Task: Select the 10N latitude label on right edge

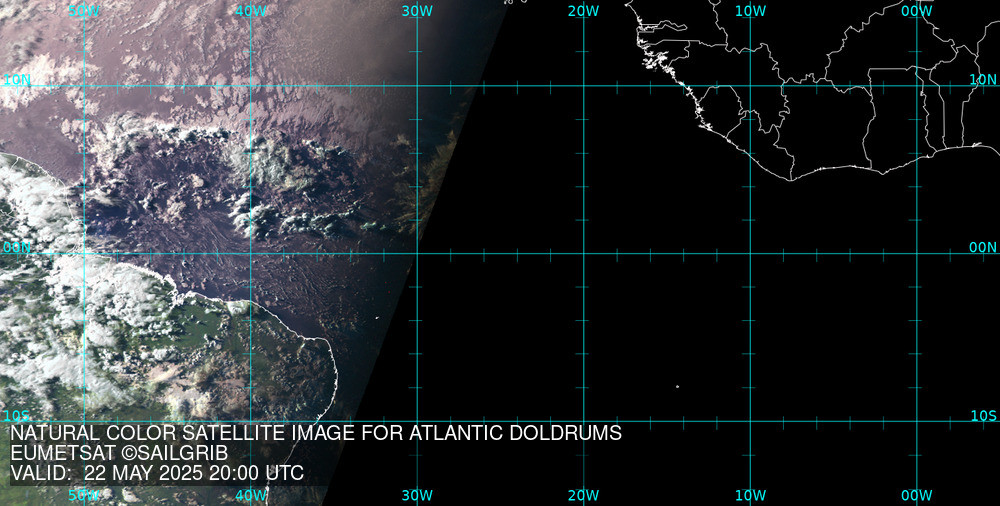Action: (x=983, y=80)
